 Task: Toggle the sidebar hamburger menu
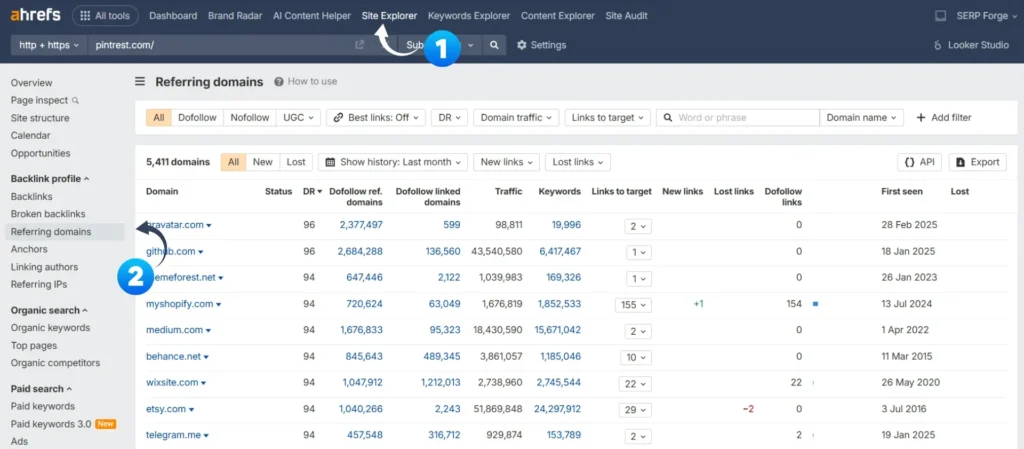point(140,82)
